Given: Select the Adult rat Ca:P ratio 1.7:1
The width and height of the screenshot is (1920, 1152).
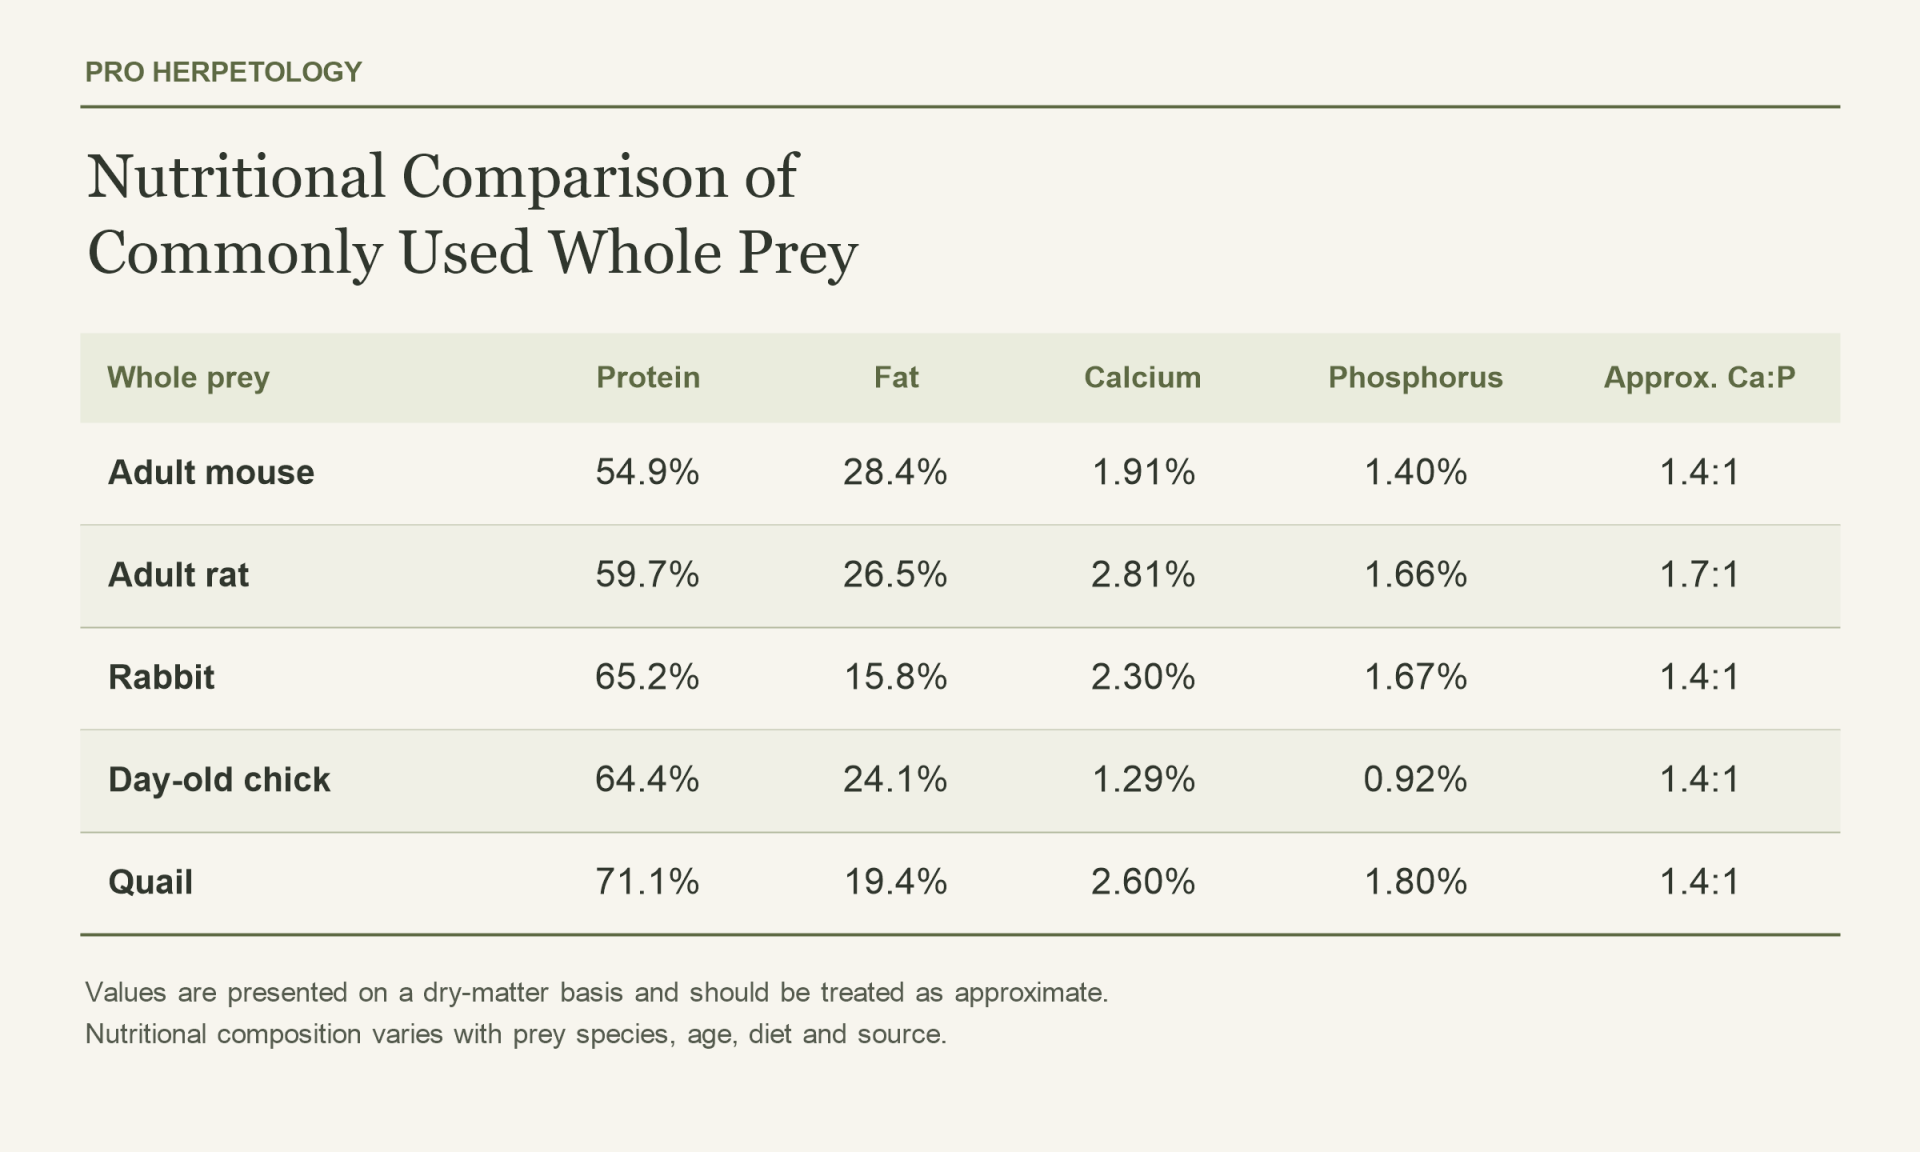Looking at the screenshot, I should pyautogui.click(x=1699, y=575).
